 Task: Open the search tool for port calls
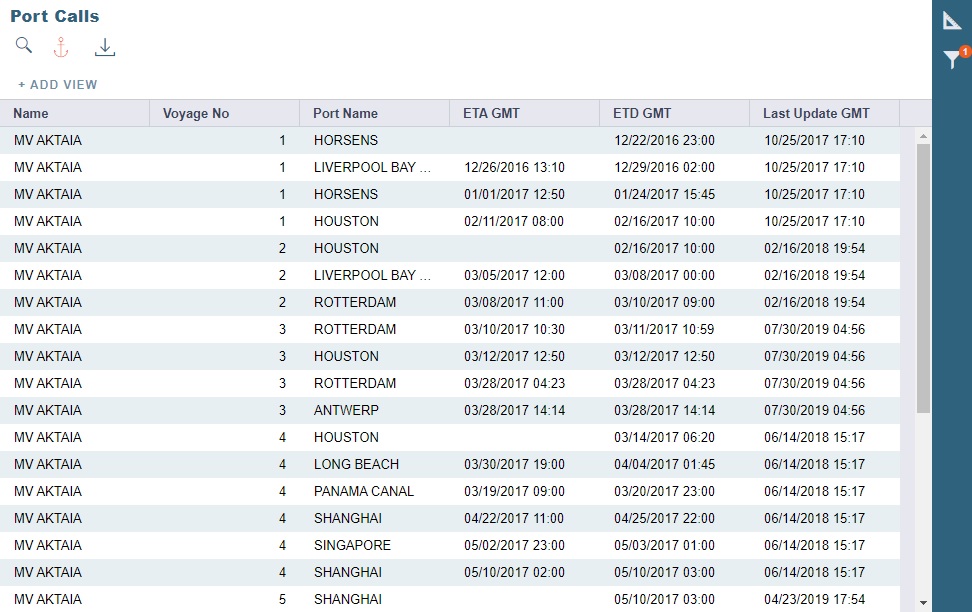pos(23,45)
